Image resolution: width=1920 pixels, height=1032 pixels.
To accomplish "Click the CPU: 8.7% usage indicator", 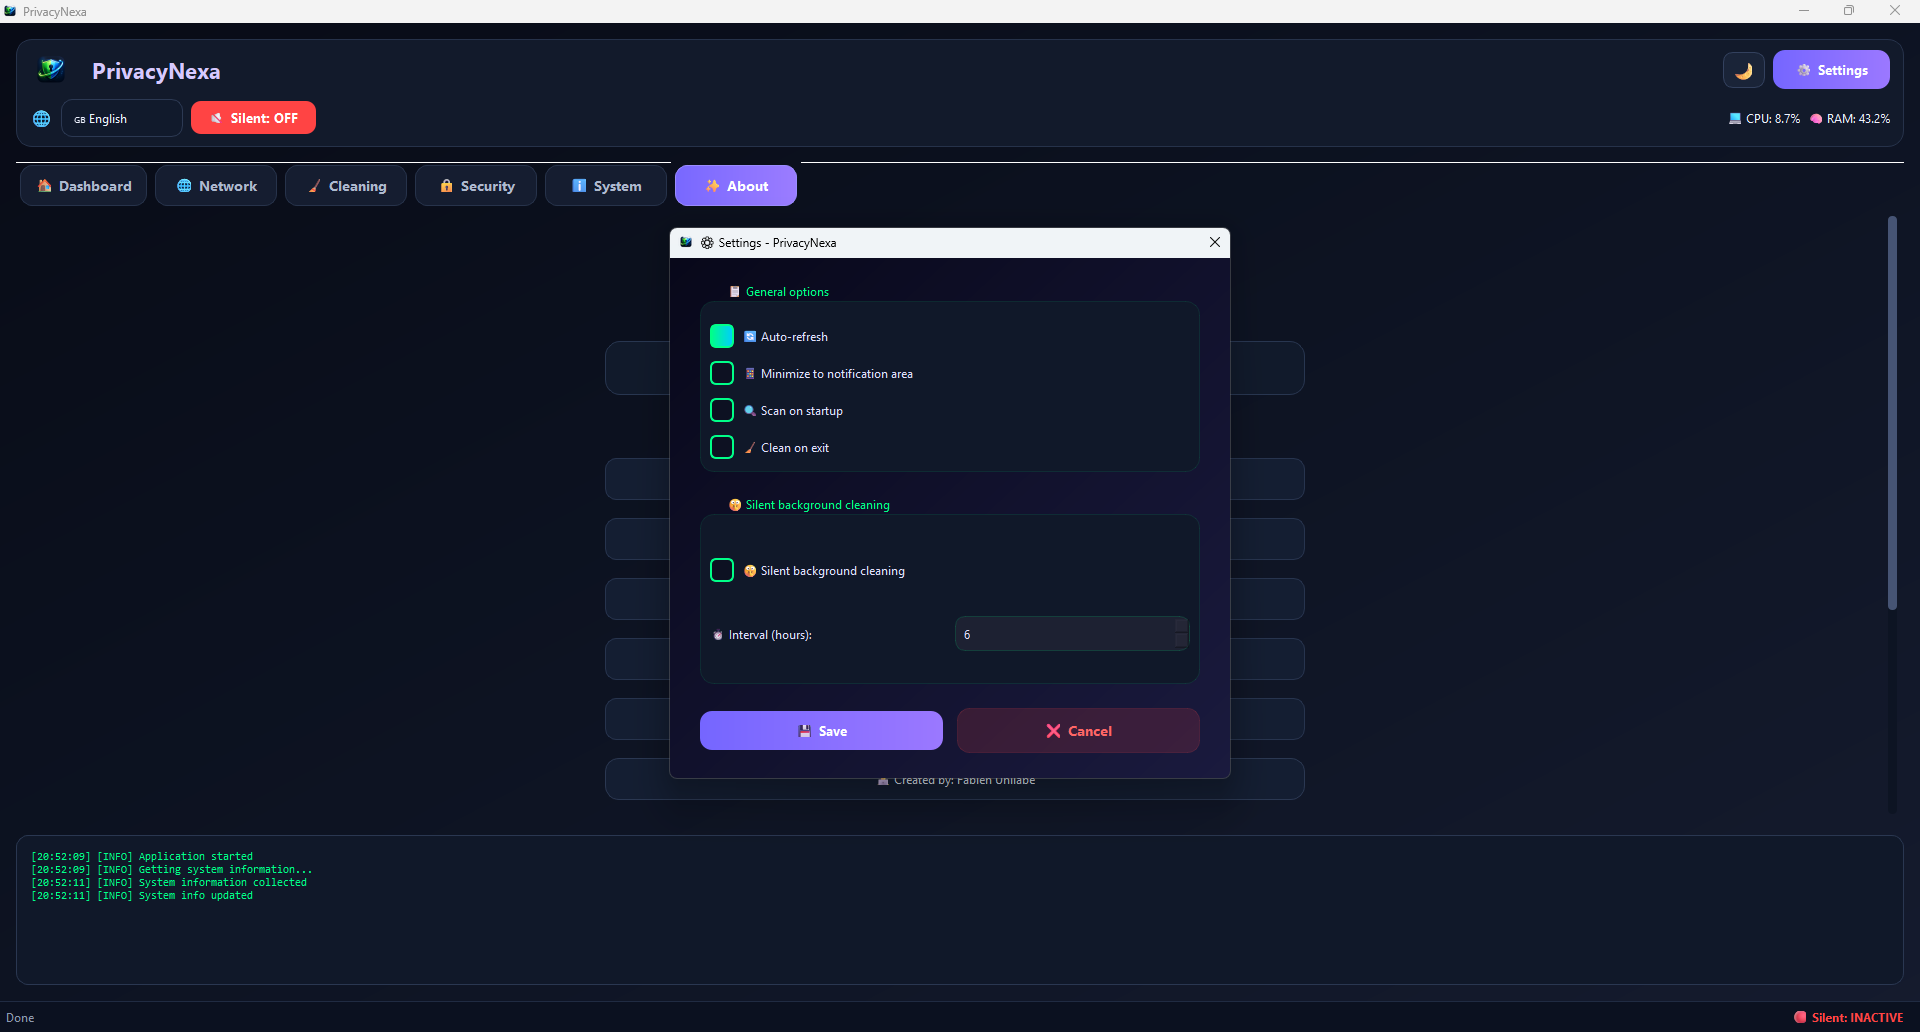I will [1765, 118].
